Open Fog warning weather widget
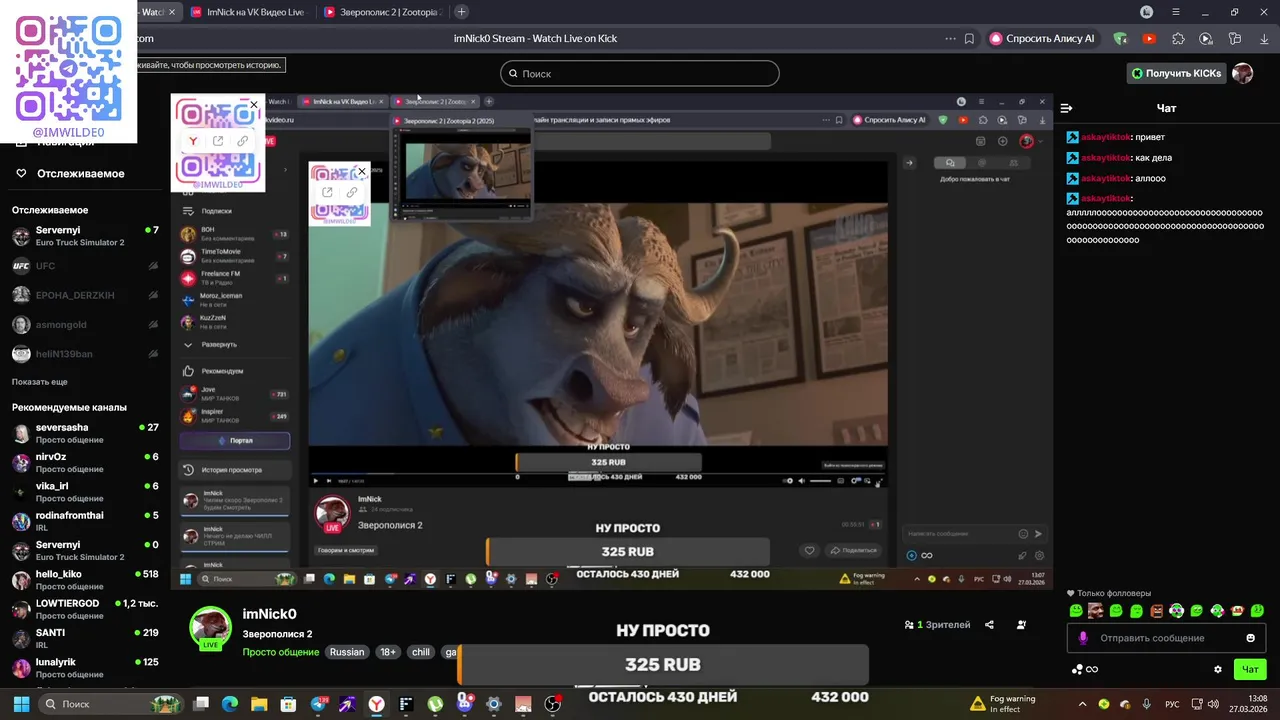The width and height of the screenshot is (1280, 720). pos(1003,704)
